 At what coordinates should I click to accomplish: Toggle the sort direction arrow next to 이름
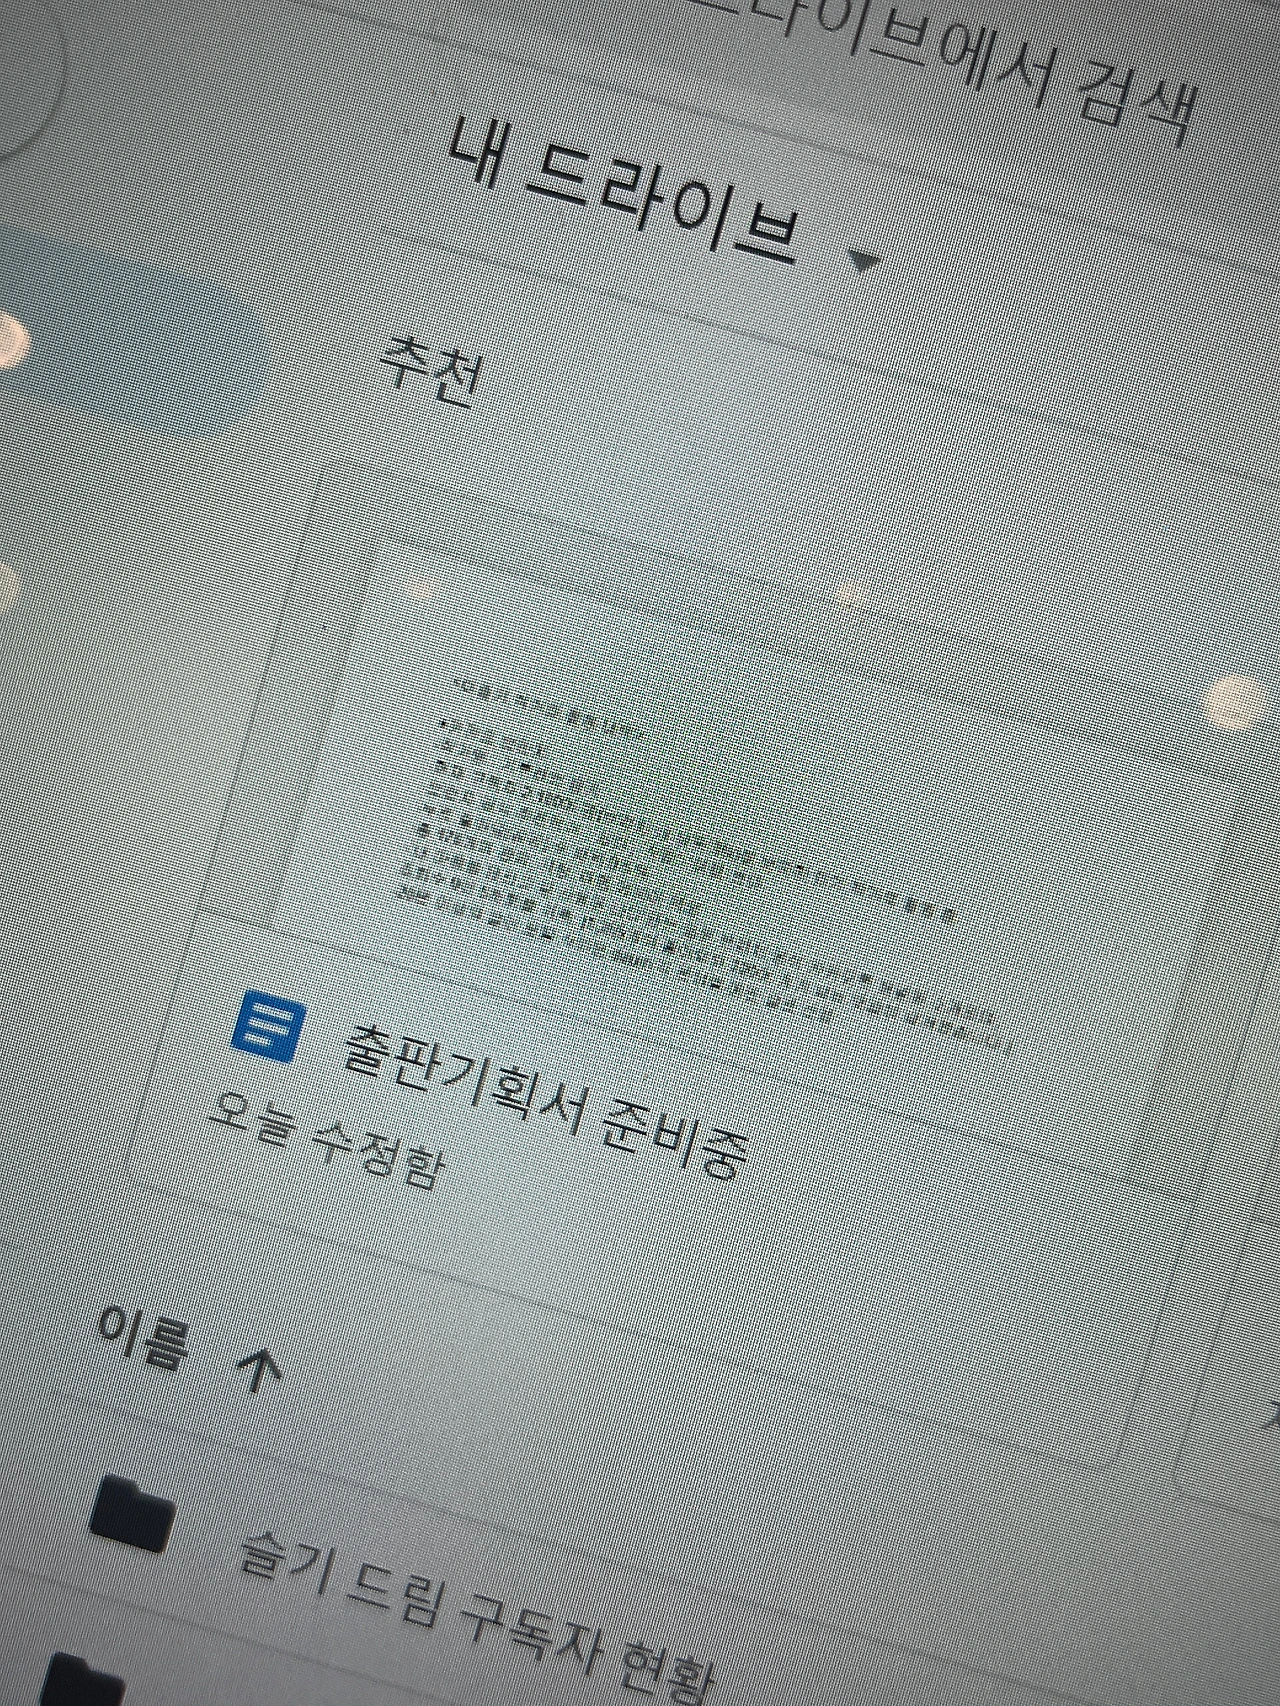click(259, 1368)
